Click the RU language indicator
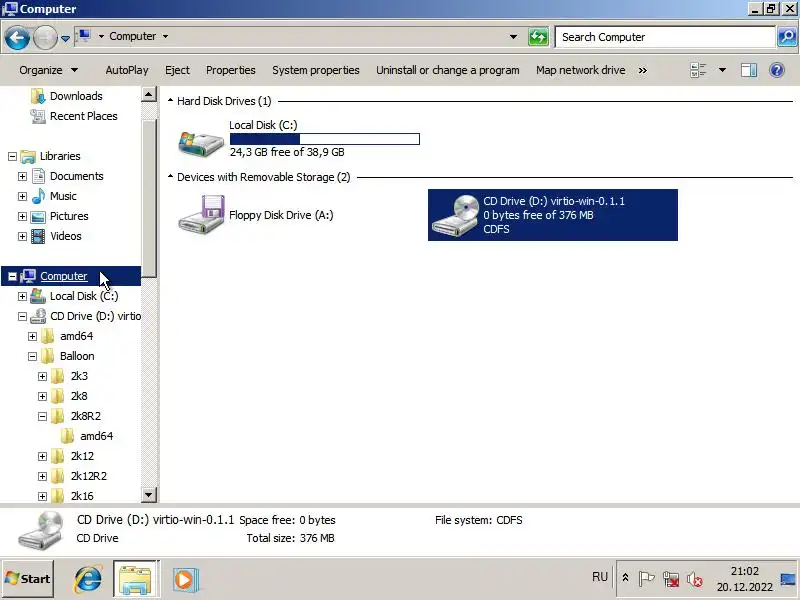The width and height of the screenshot is (800, 600). (599, 577)
